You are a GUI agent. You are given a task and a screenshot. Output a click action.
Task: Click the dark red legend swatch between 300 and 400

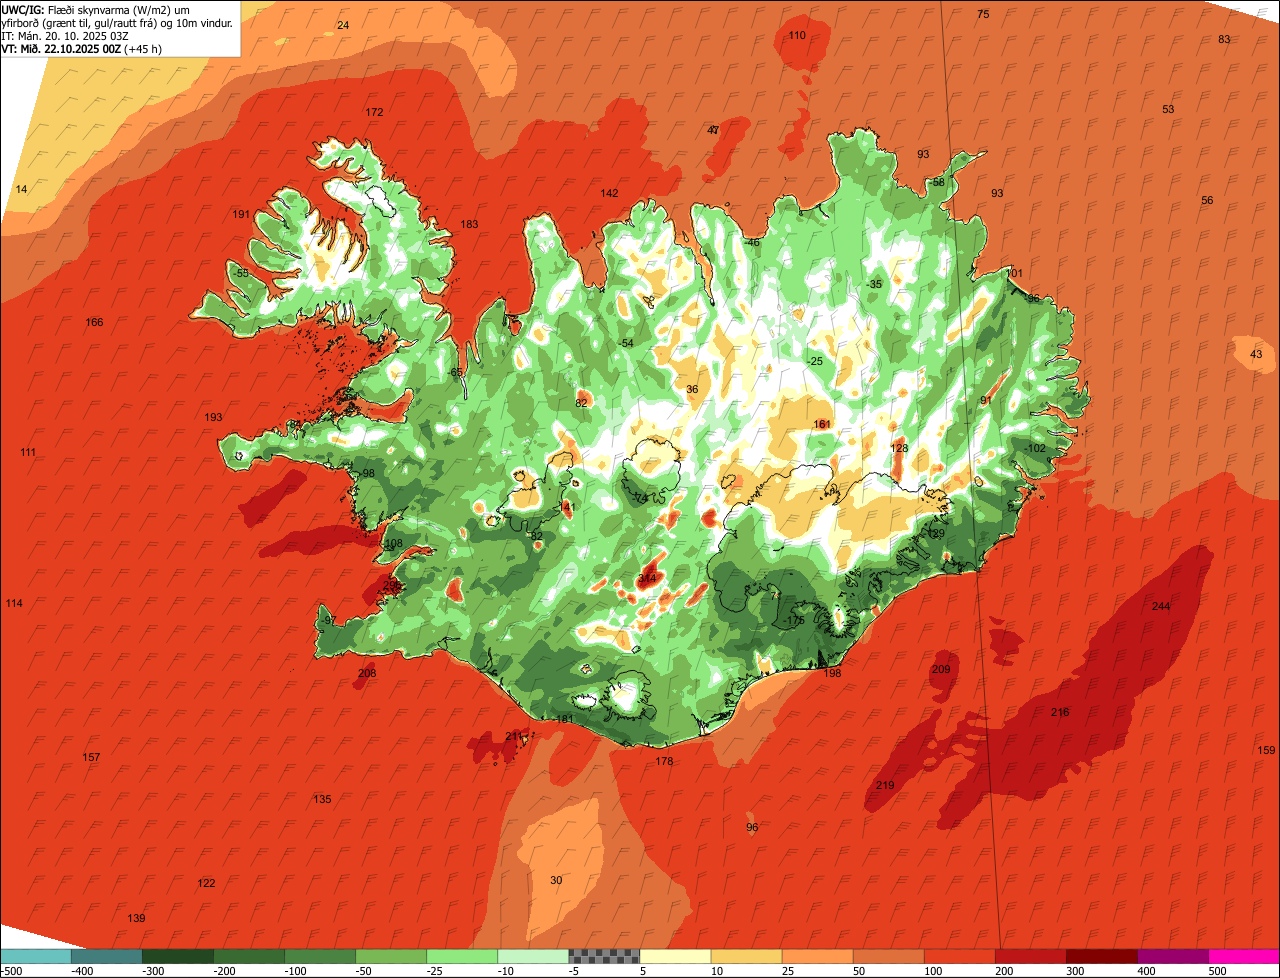[1100, 956]
